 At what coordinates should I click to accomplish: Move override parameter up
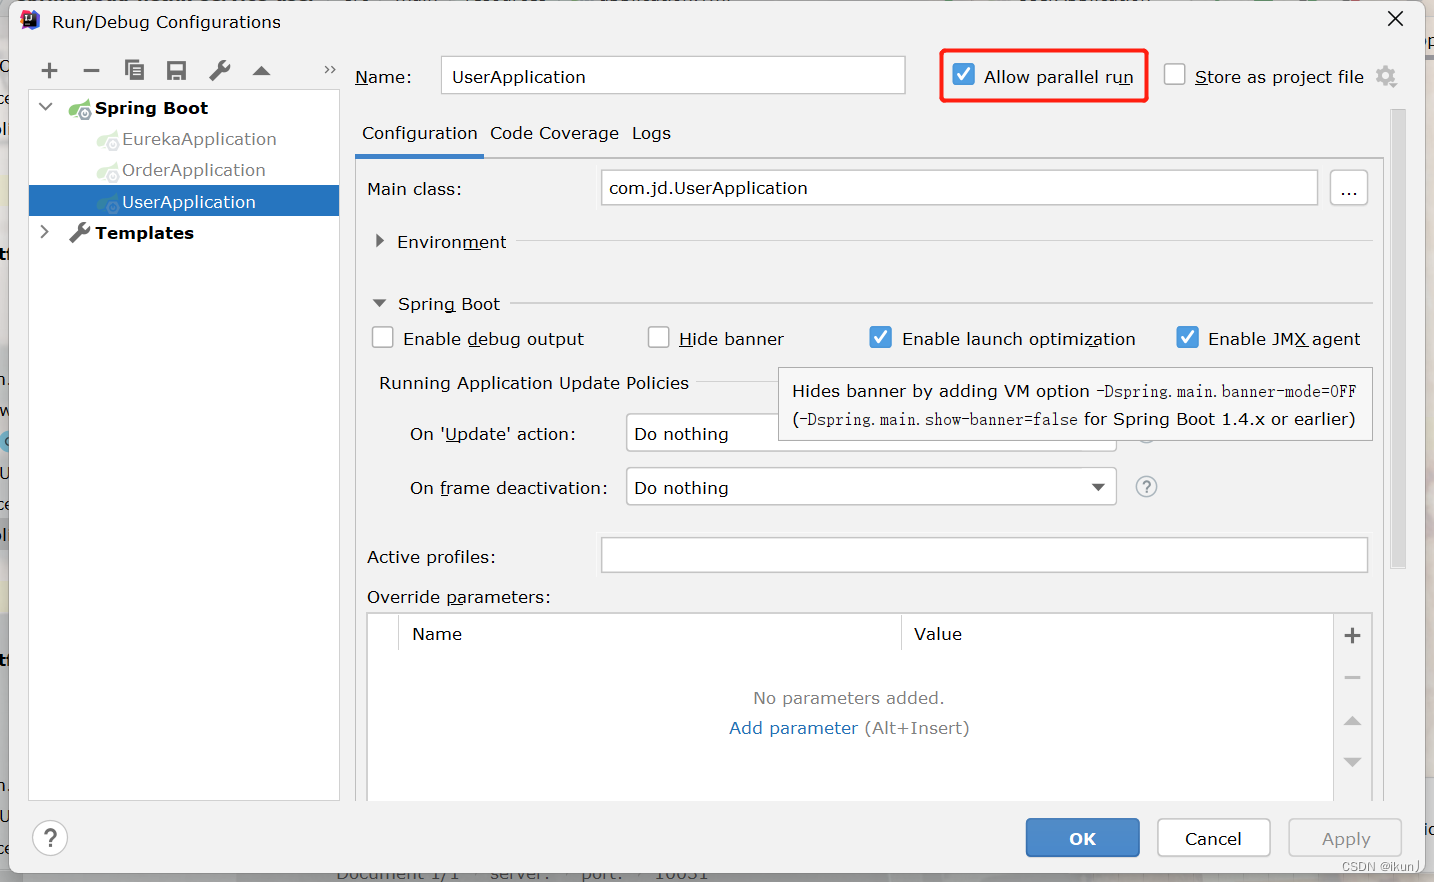pos(1352,721)
